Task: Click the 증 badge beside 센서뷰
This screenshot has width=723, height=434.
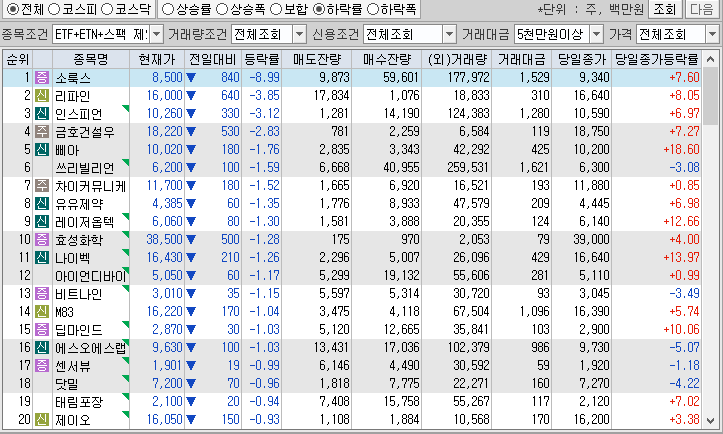Action: tap(42, 365)
